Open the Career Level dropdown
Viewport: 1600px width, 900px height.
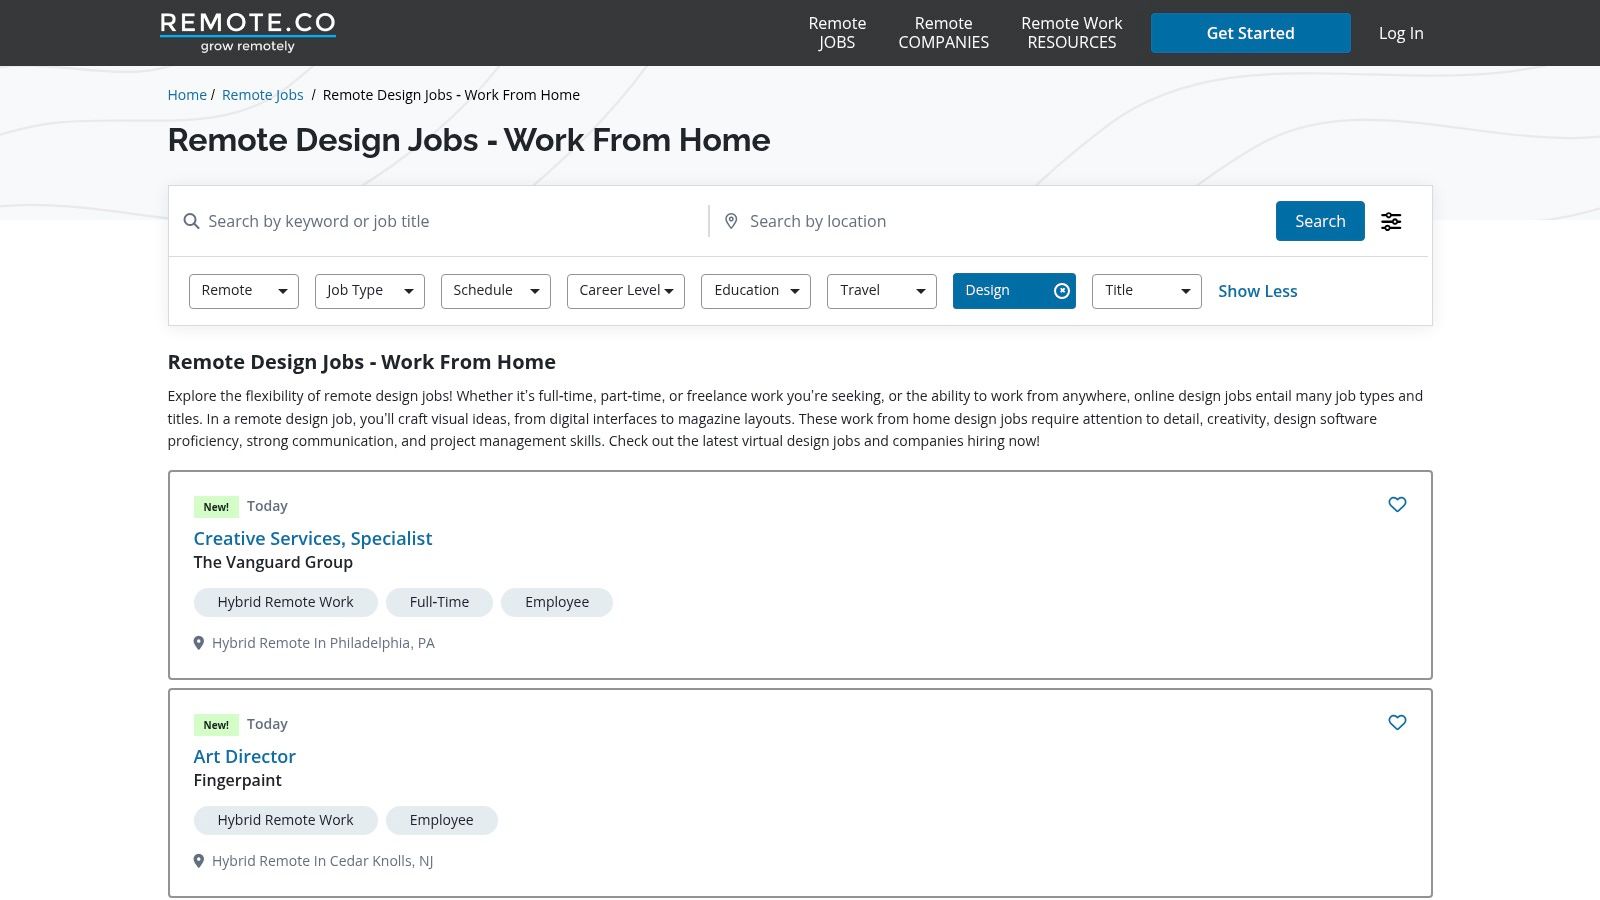point(625,291)
